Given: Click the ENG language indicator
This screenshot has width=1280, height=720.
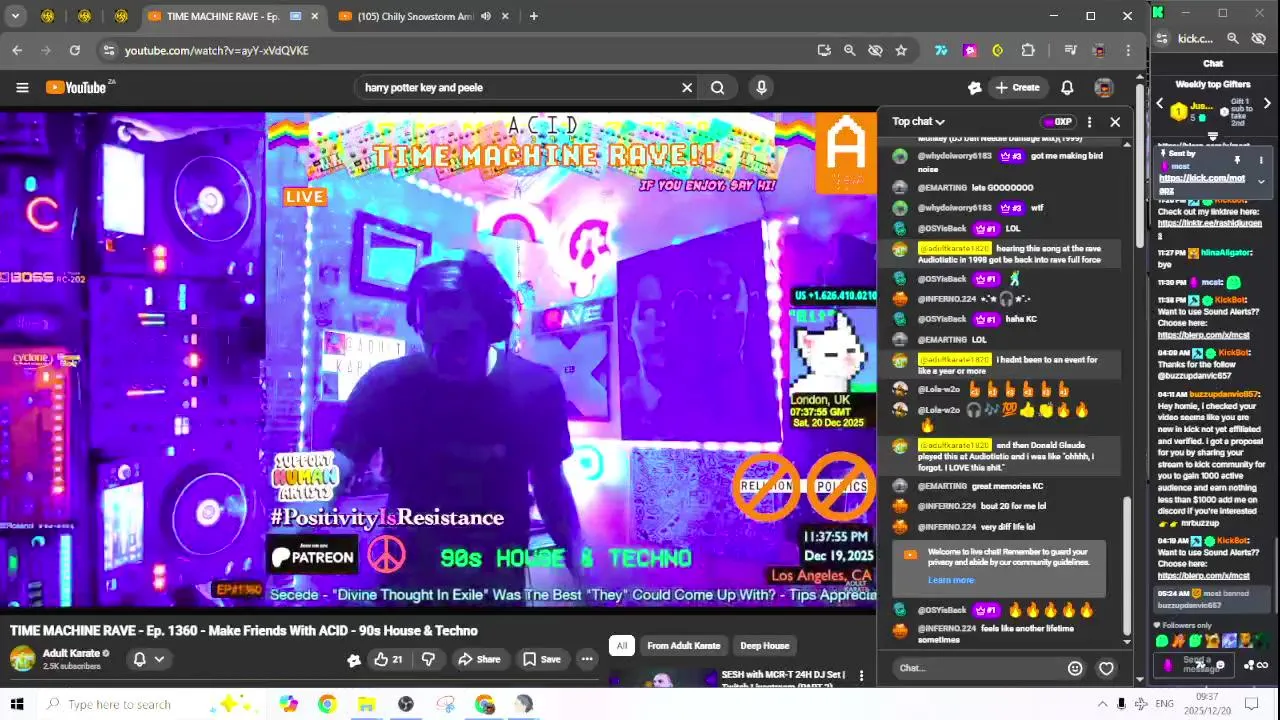Looking at the screenshot, I should click(x=1164, y=704).
